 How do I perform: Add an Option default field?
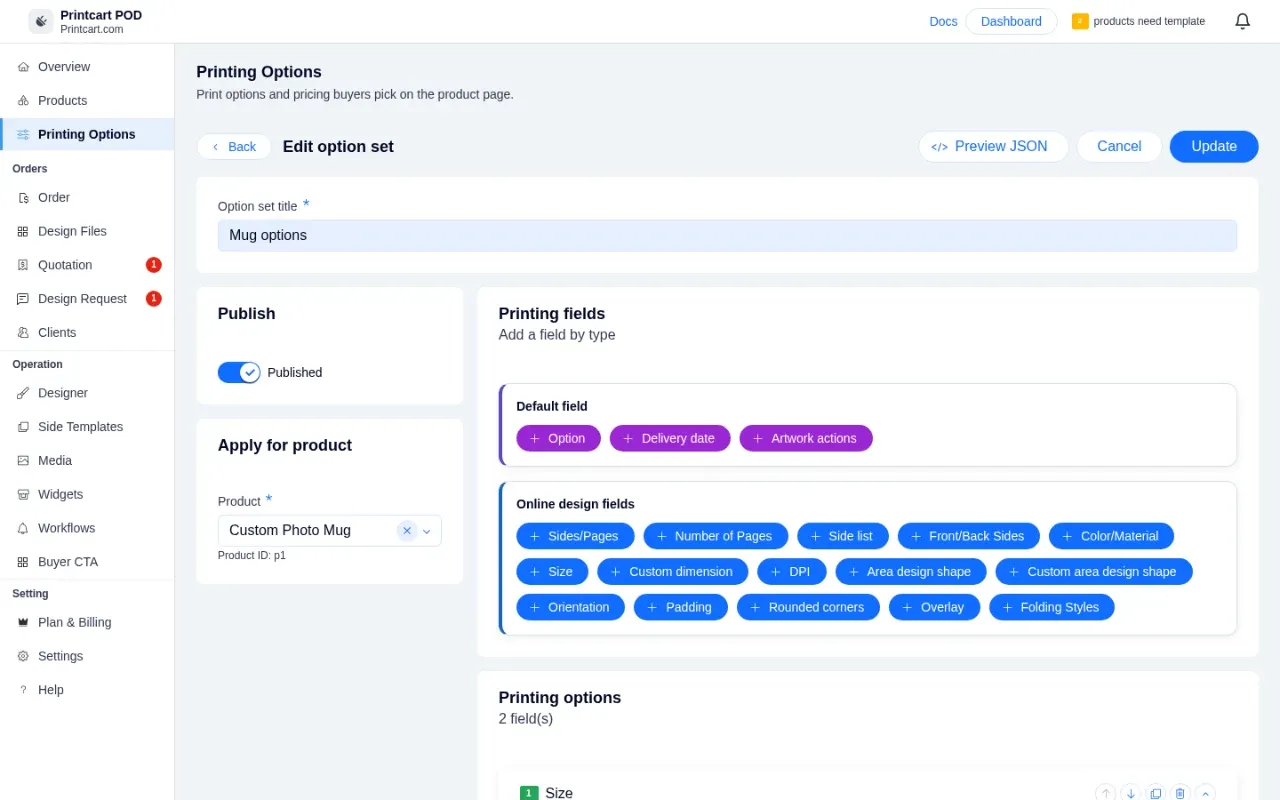(558, 438)
